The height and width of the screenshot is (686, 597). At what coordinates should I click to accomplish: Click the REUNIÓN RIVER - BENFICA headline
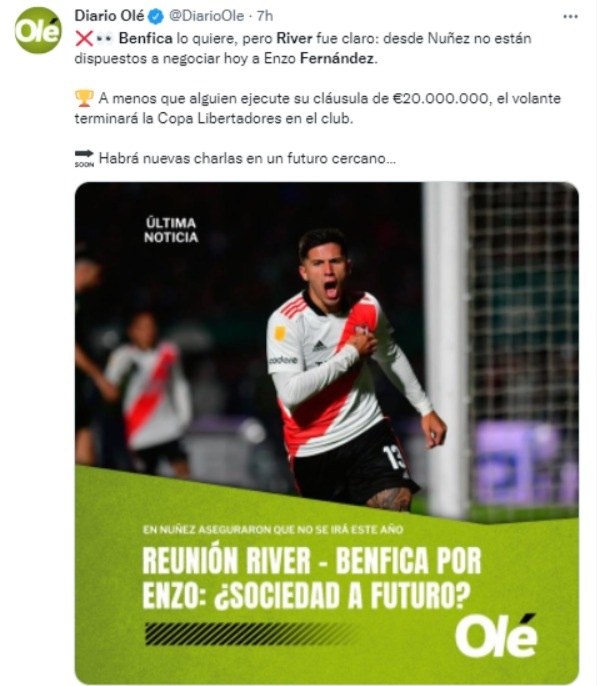pyautogui.click(x=311, y=578)
